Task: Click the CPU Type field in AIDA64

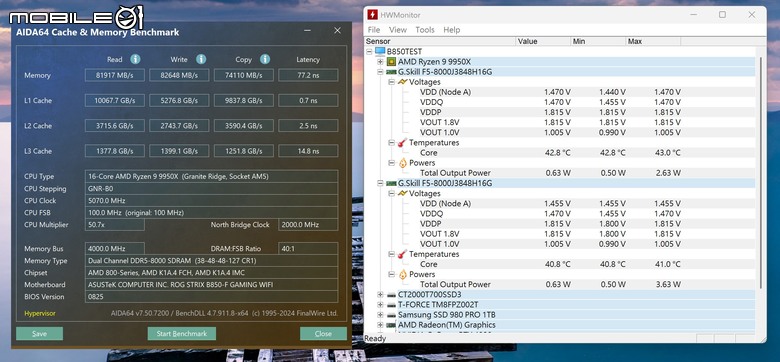Action: (x=211, y=177)
